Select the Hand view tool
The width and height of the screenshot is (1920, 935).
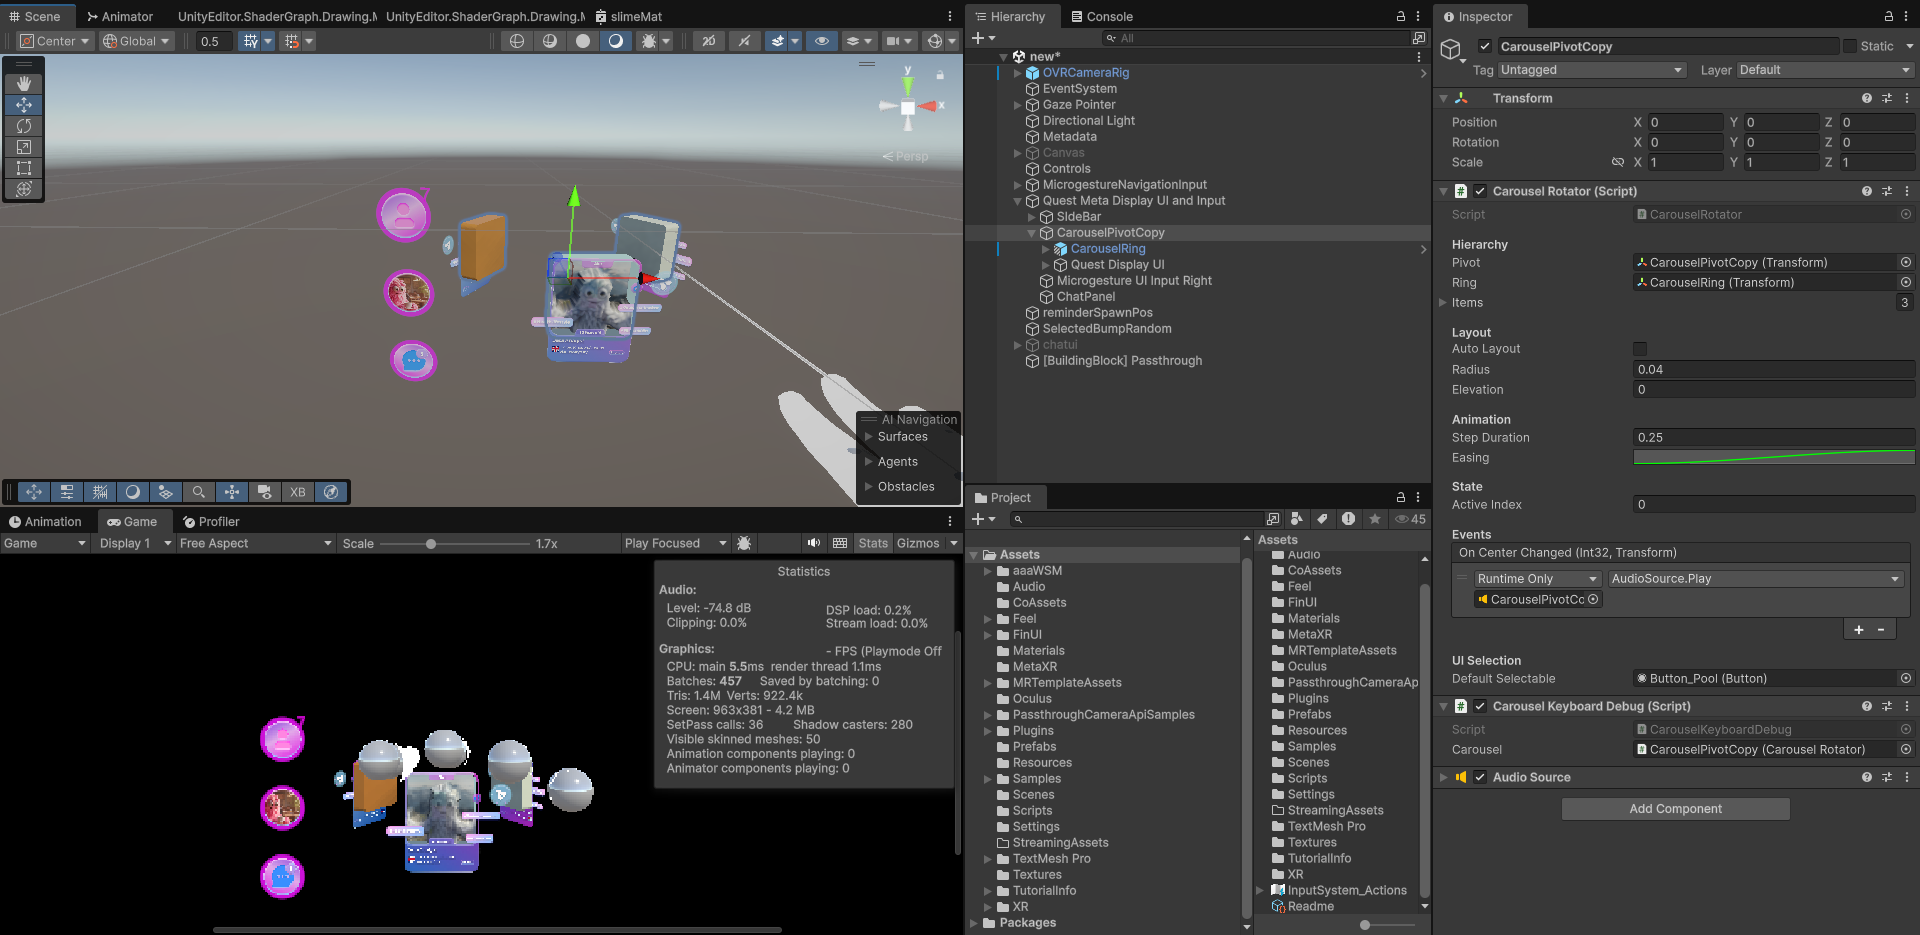24,84
